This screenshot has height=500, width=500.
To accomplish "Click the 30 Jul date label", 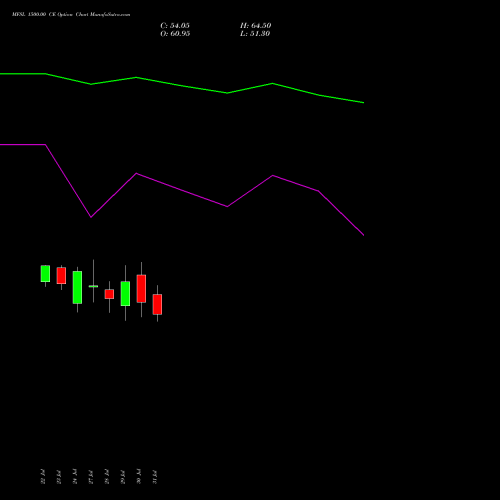I will pos(139,477).
